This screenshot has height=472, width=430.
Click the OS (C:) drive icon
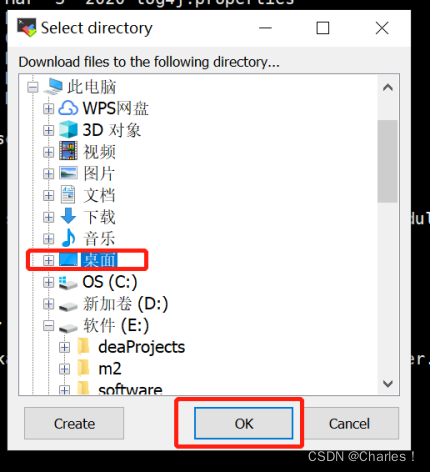coord(68,283)
